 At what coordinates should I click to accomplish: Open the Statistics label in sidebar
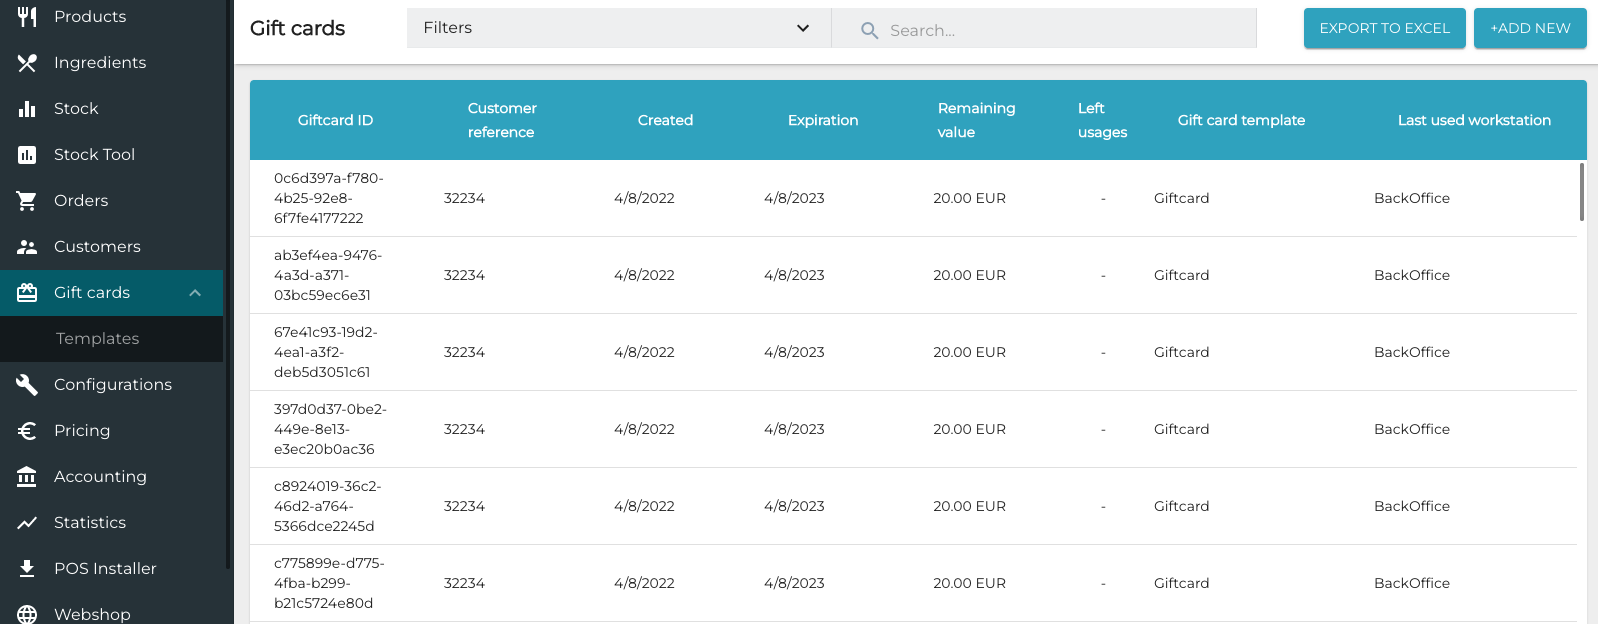pos(90,522)
